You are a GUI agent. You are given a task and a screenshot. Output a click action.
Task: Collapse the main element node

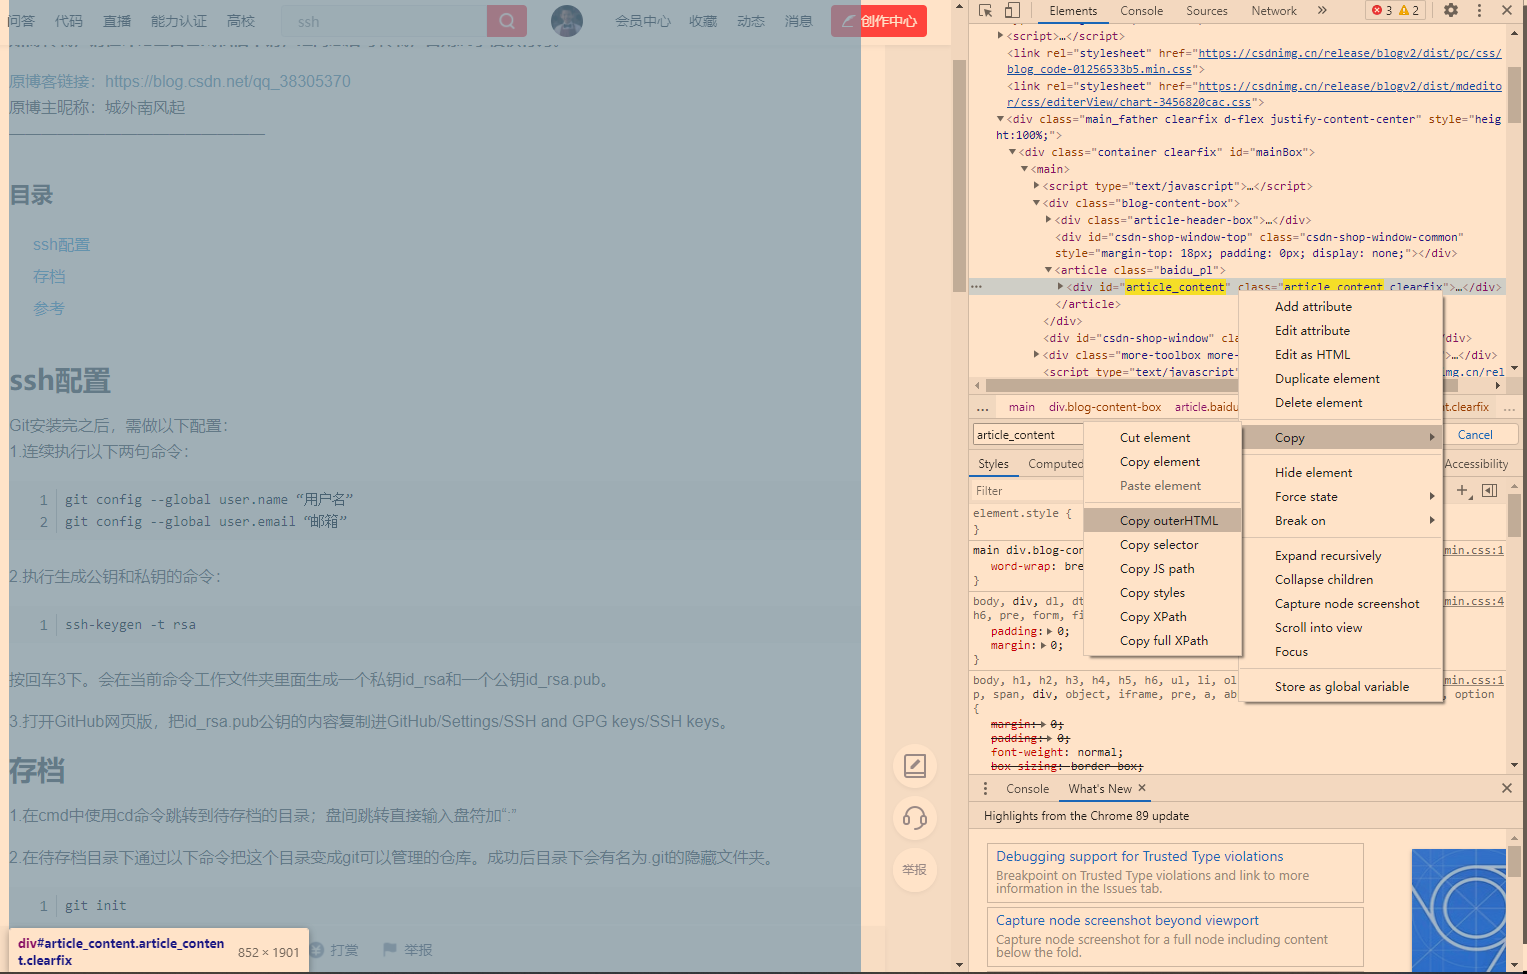(x=1024, y=169)
